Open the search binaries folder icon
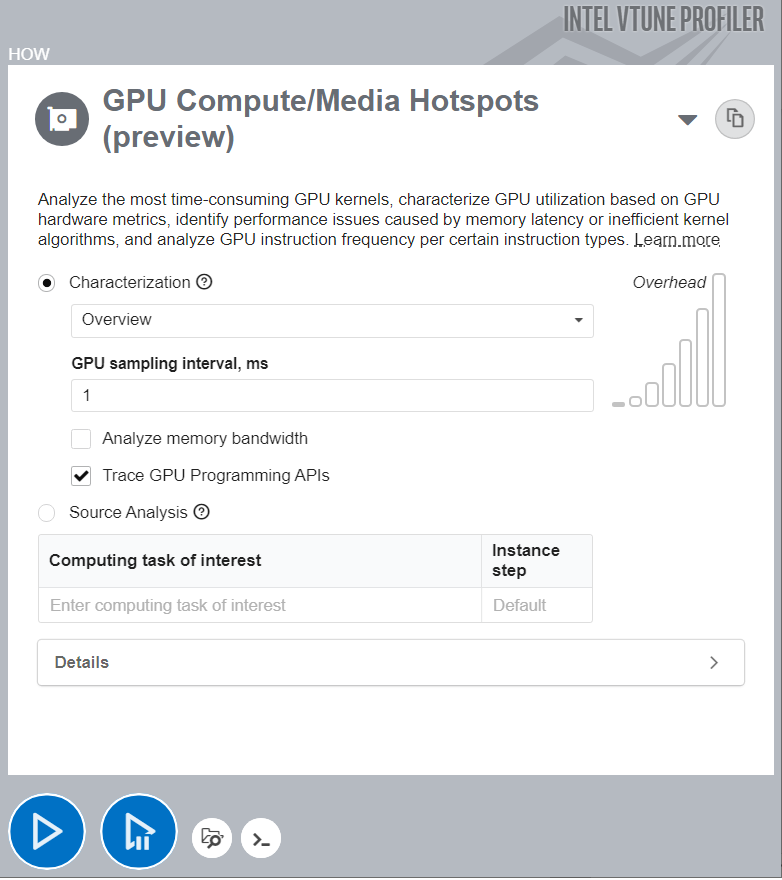This screenshot has width=782, height=880. click(212, 838)
